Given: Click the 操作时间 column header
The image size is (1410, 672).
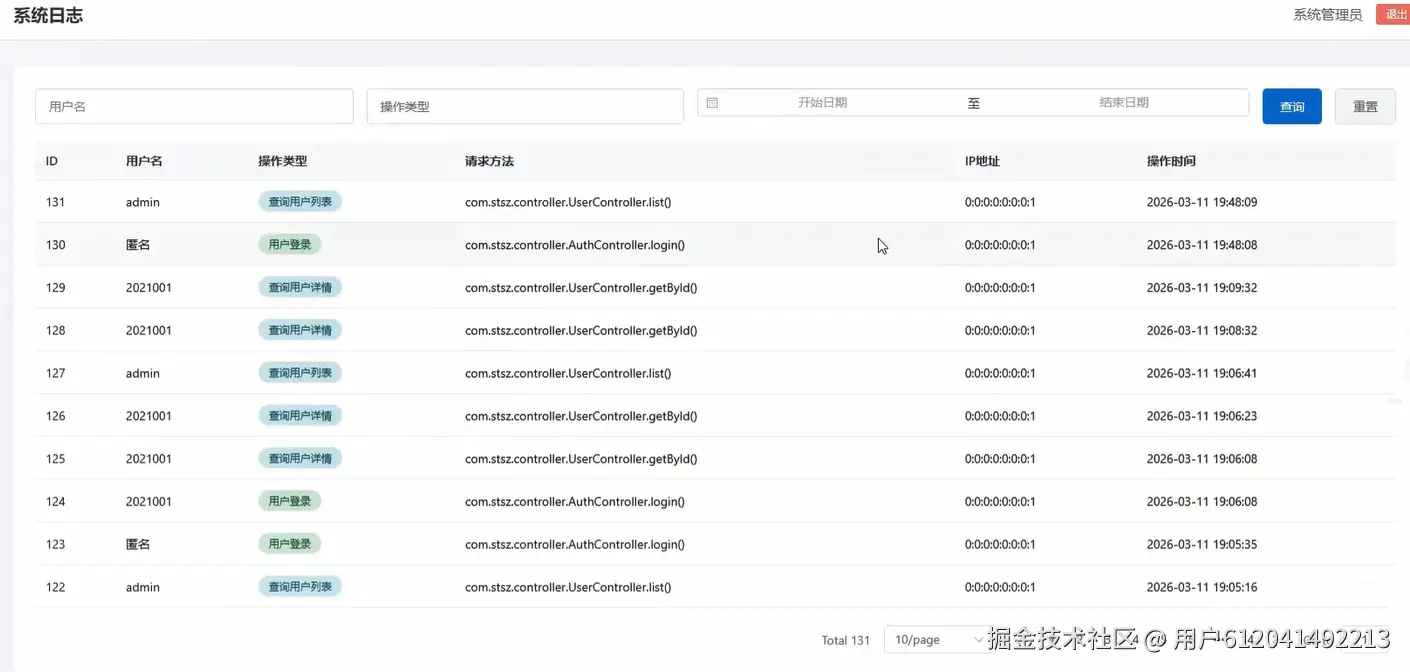Looking at the screenshot, I should 1171,161.
